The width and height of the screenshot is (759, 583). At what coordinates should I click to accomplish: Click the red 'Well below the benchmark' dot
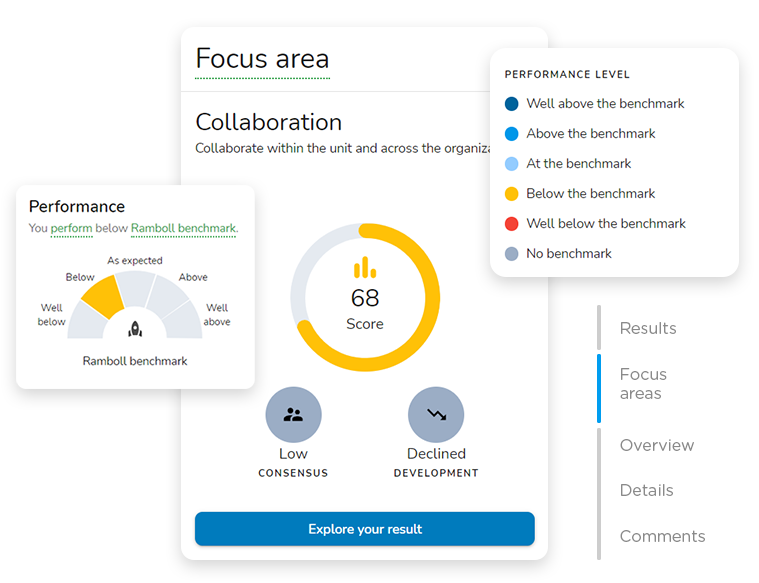(512, 224)
